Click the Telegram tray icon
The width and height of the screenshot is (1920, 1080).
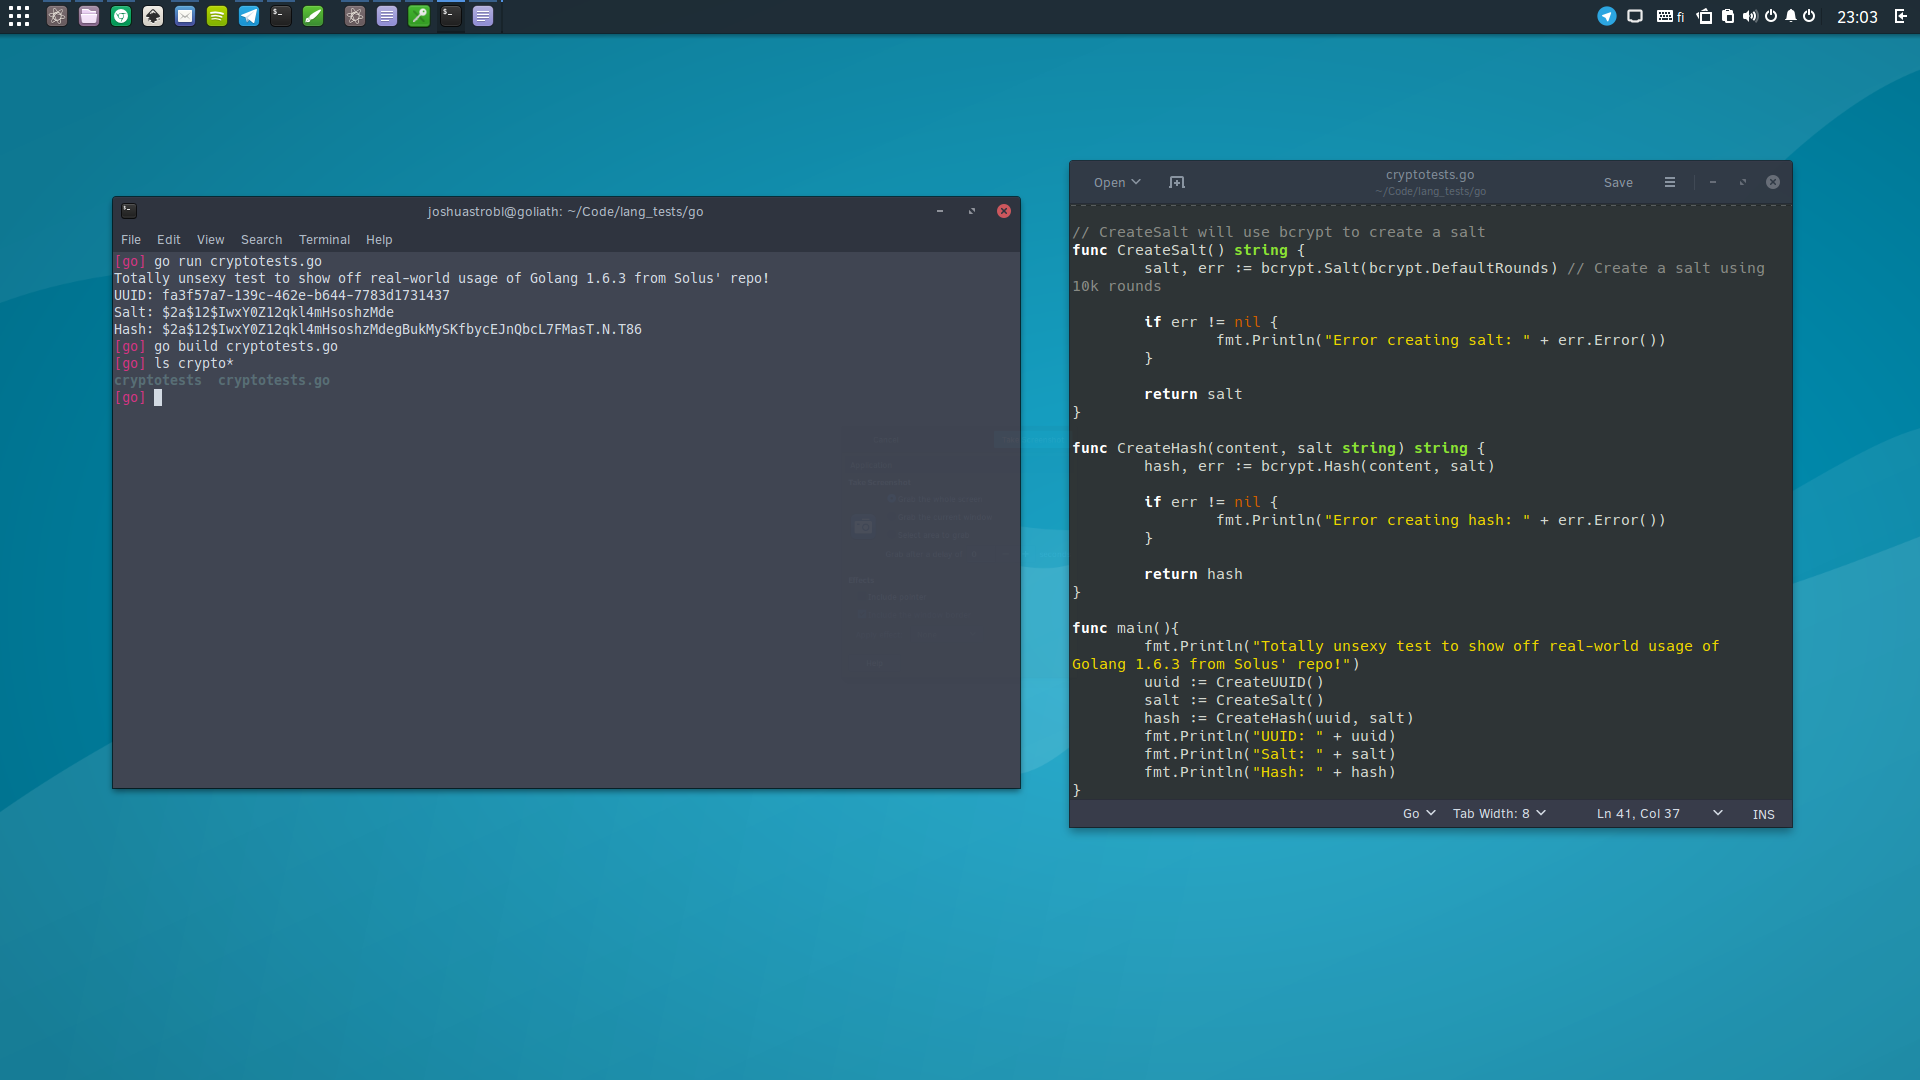click(1606, 16)
